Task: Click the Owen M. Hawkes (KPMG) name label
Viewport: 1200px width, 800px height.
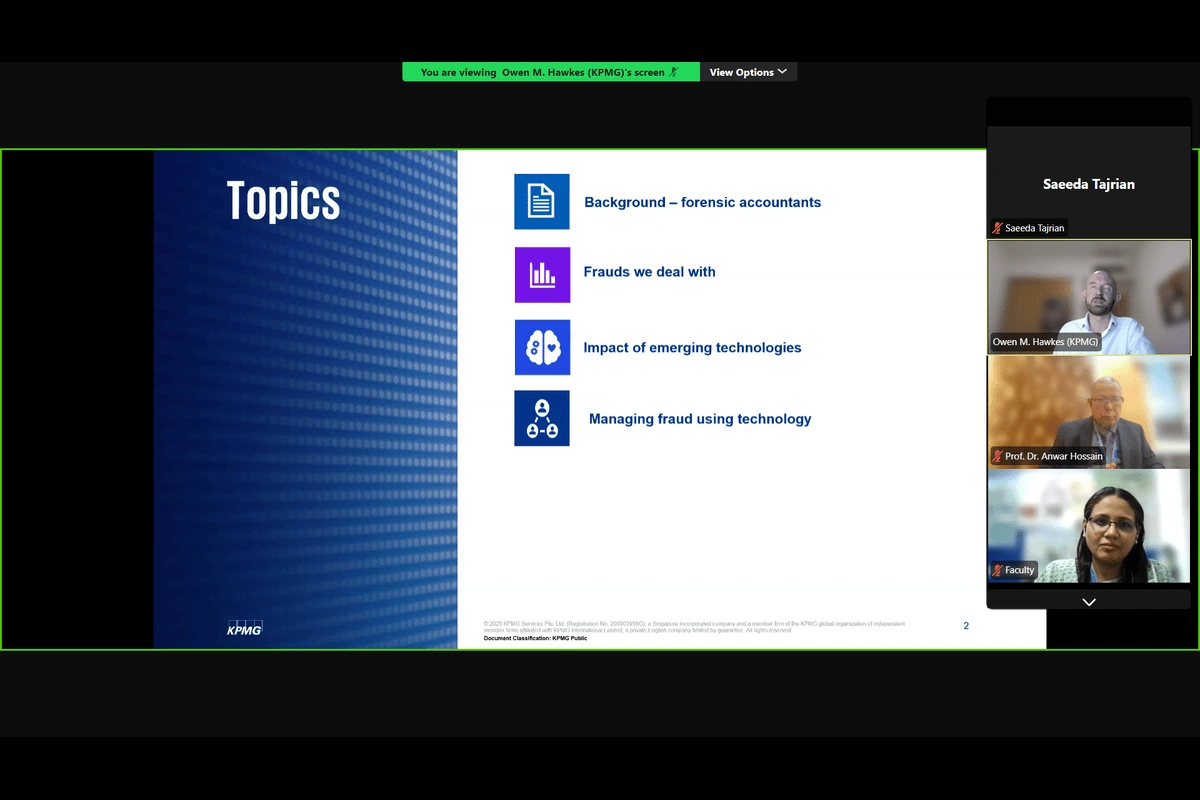Action: 1045,342
